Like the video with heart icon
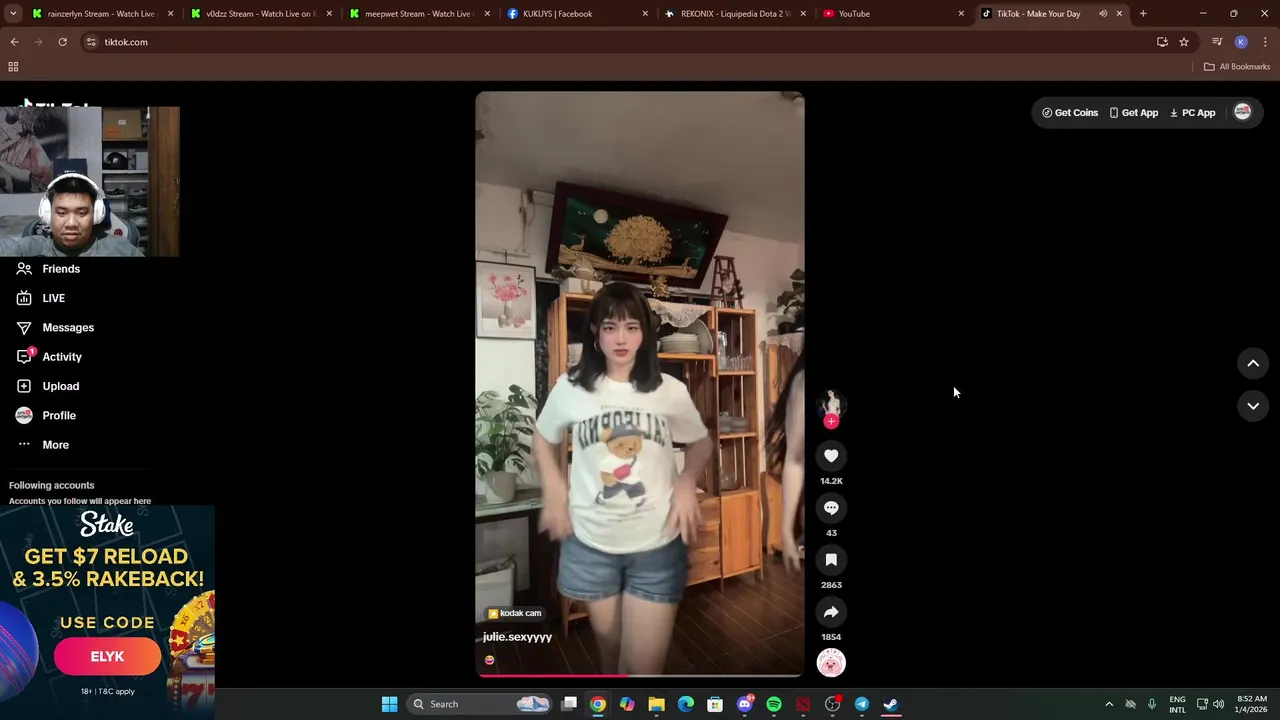 click(831, 456)
